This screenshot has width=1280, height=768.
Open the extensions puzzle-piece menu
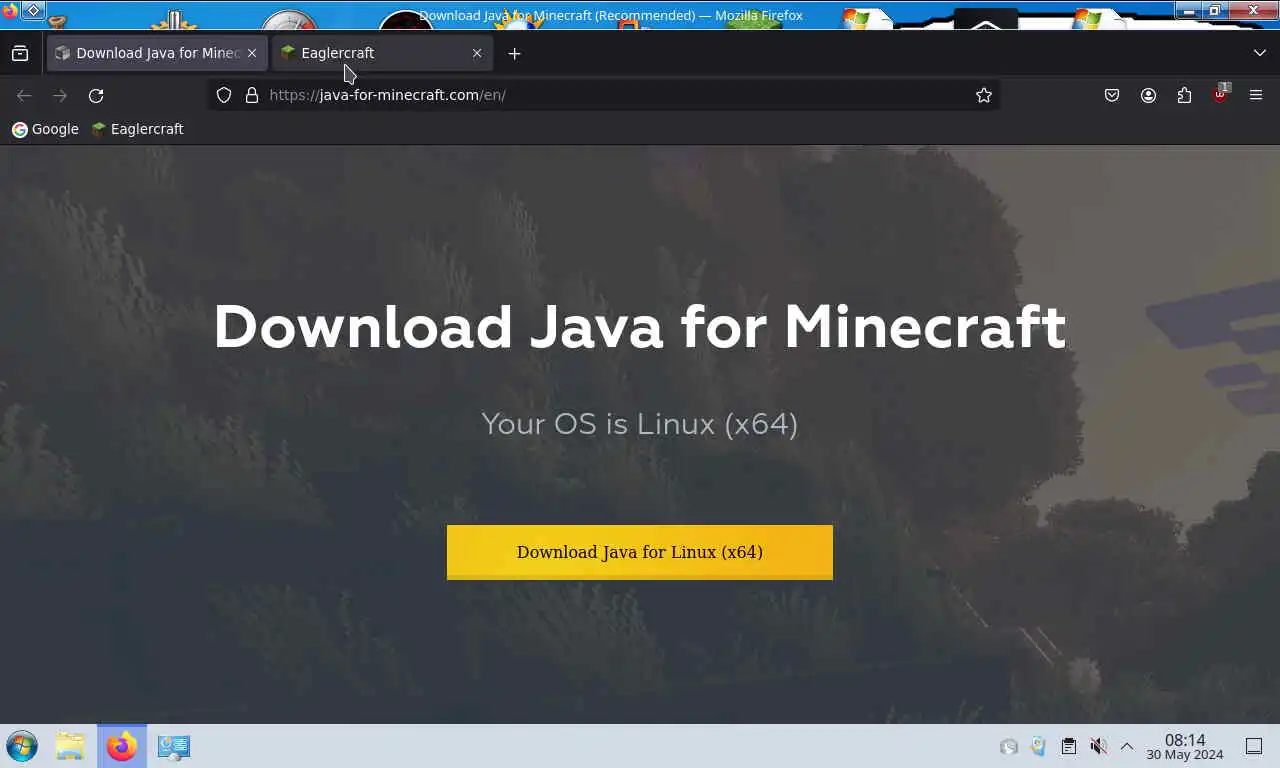pyautogui.click(x=1184, y=95)
